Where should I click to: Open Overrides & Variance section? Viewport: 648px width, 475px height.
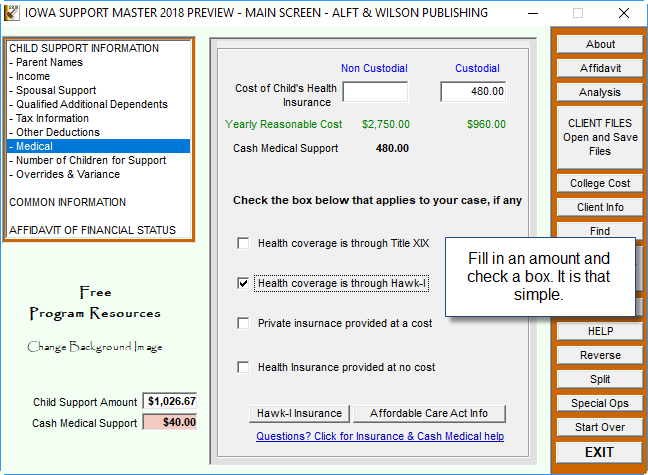click(x=98, y=174)
